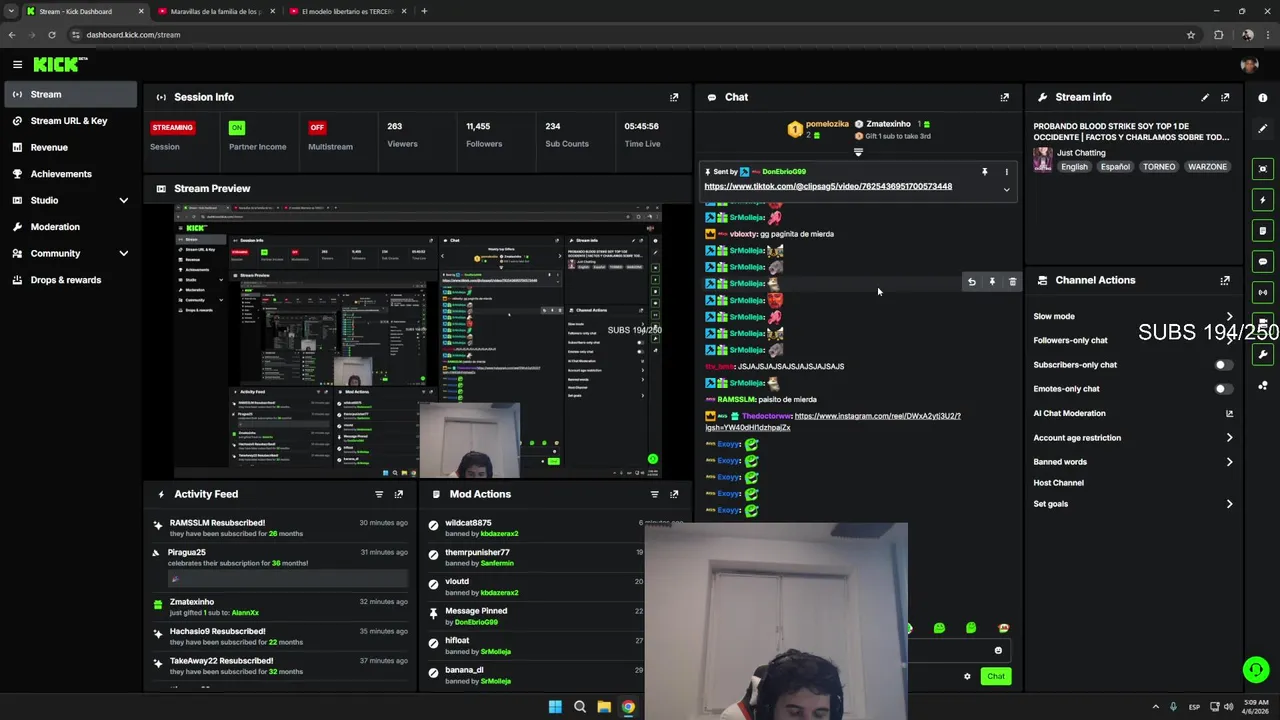
Task: Pop out the Activity Feed panel
Action: 399,494
